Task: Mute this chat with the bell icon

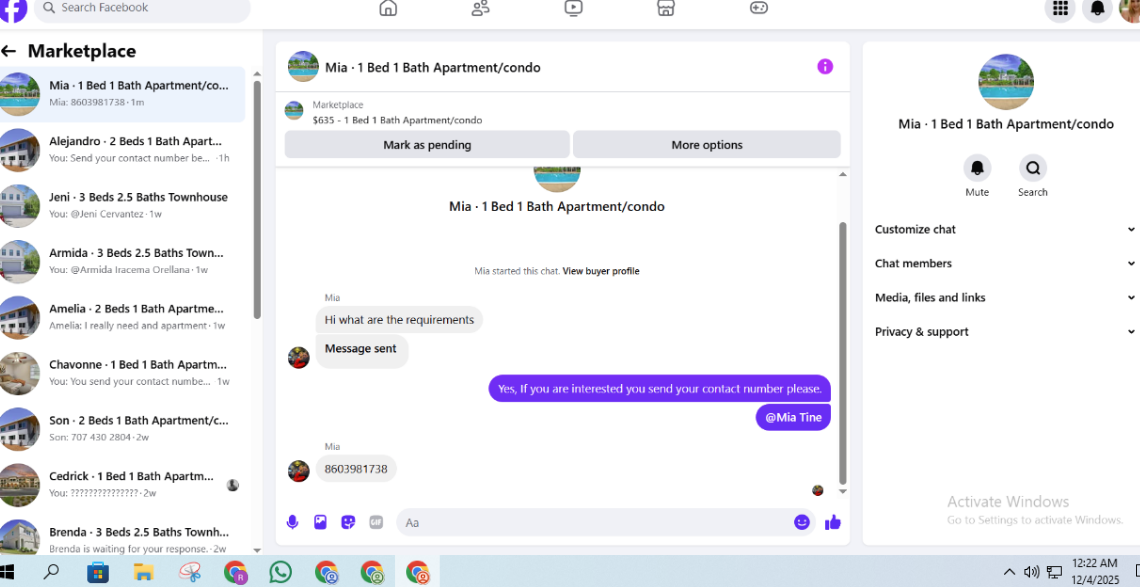Action: point(977,168)
